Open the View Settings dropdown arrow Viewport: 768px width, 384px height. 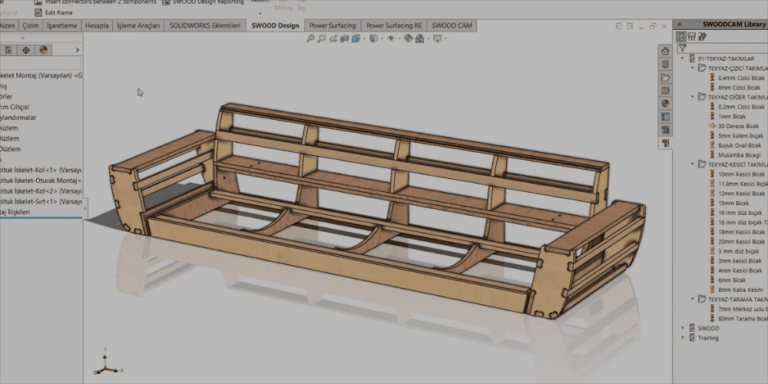click(446, 38)
